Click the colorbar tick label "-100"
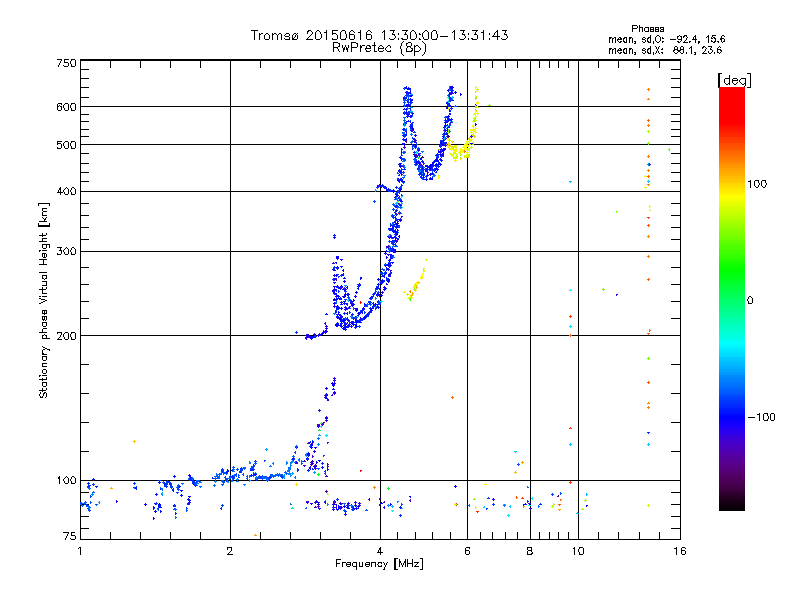Viewport: 800px width, 600px height. point(761,417)
